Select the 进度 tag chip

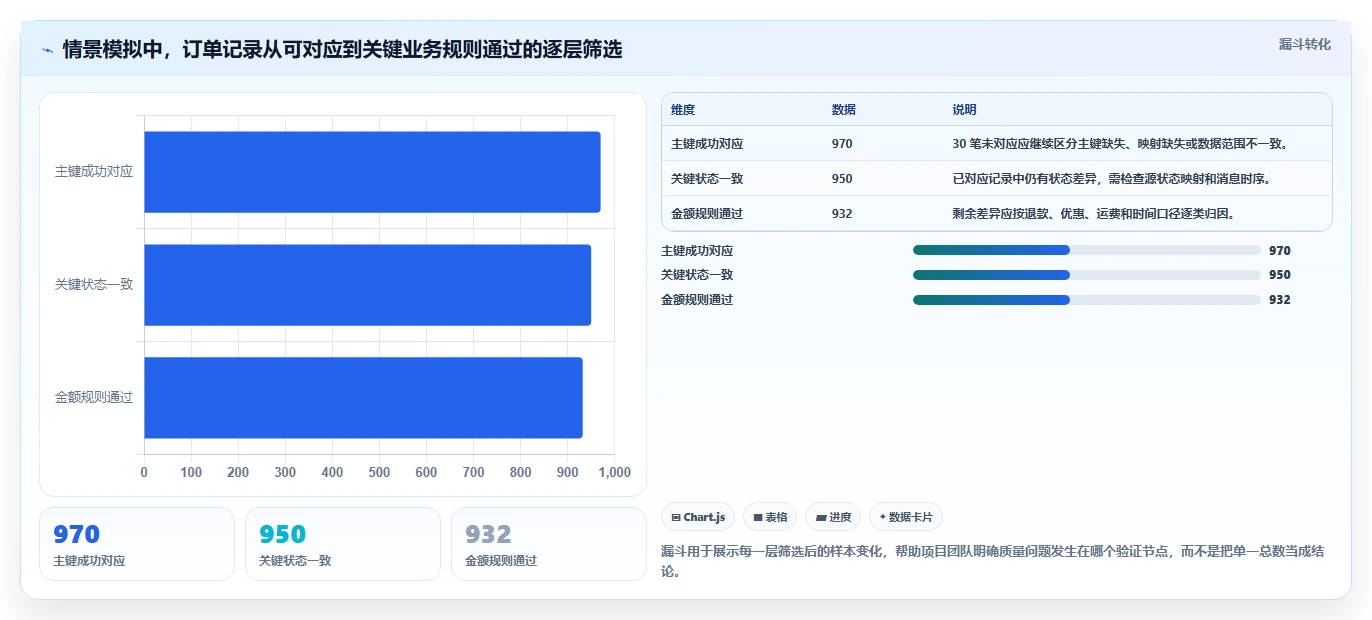click(x=833, y=517)
